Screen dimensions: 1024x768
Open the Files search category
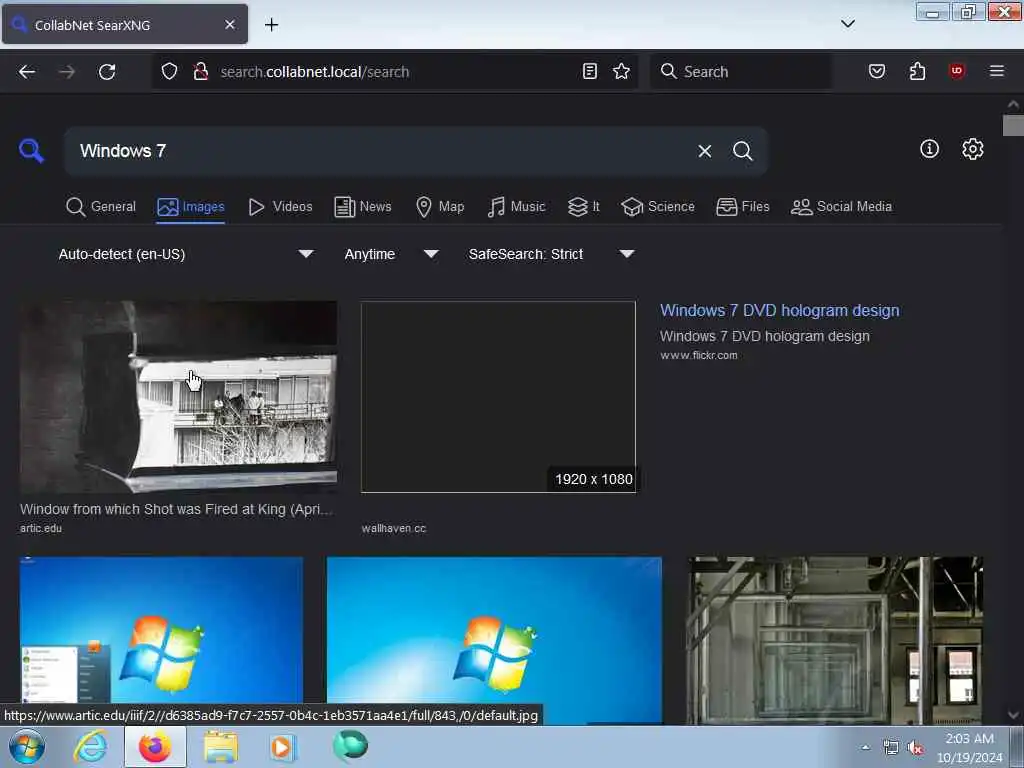tap(743, 207)
